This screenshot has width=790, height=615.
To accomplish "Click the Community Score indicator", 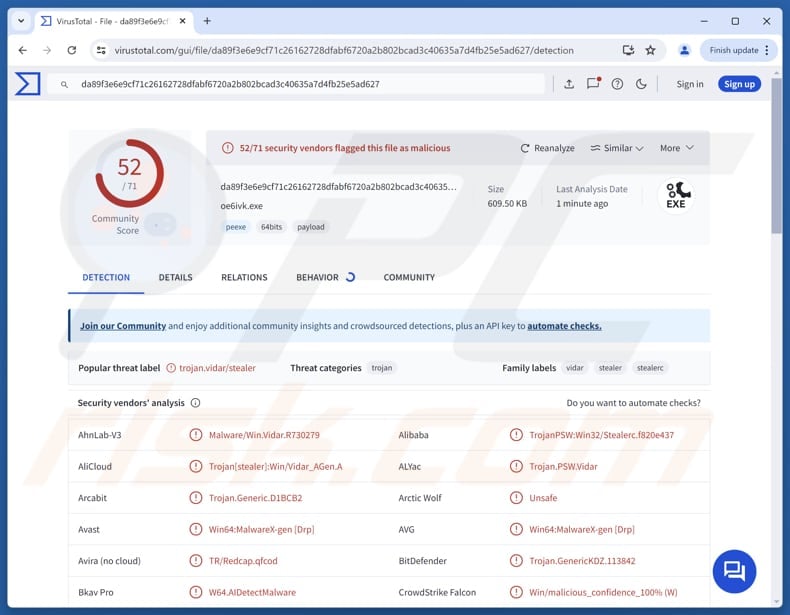I will (134, 224).
